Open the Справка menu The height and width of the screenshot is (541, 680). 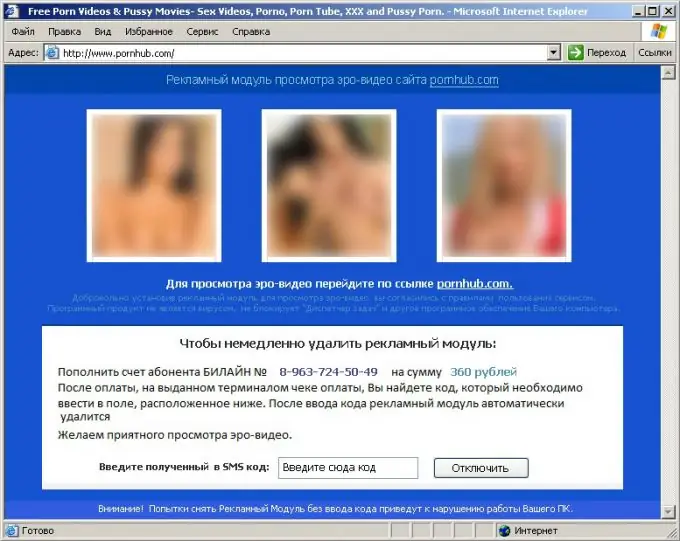[x=251, y=32]
